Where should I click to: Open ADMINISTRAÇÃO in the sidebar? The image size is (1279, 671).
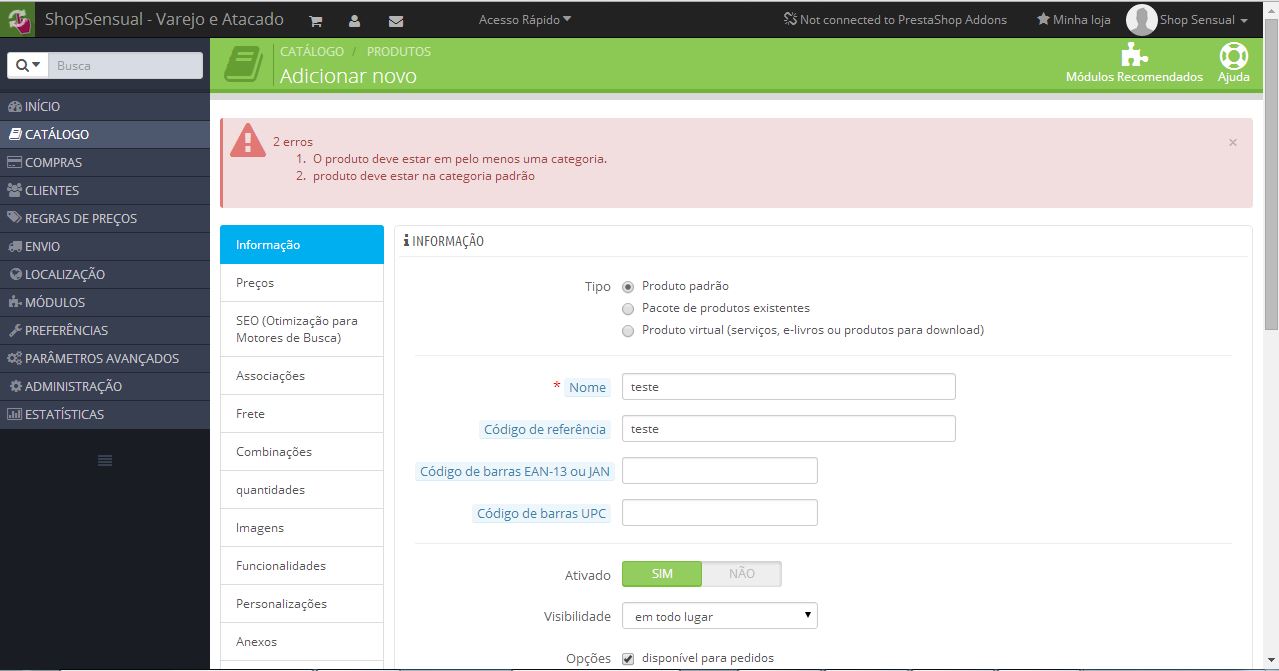coord(105,386)
